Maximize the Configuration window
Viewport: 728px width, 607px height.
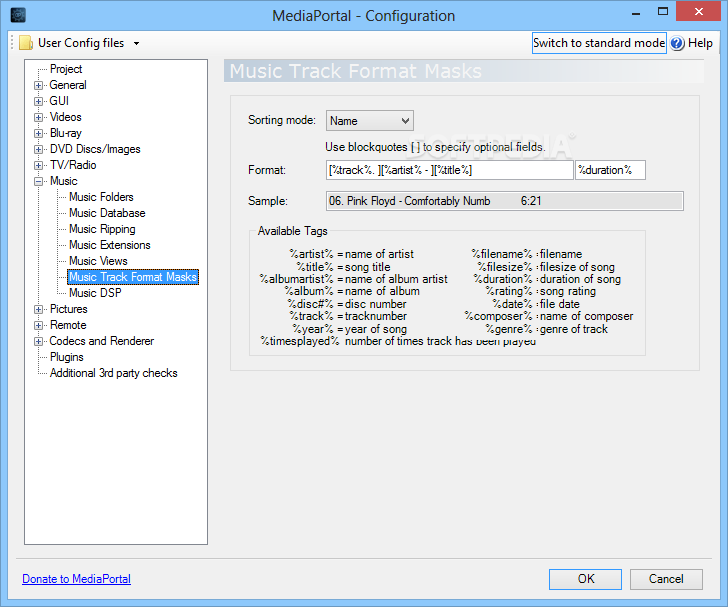(663, 12)
